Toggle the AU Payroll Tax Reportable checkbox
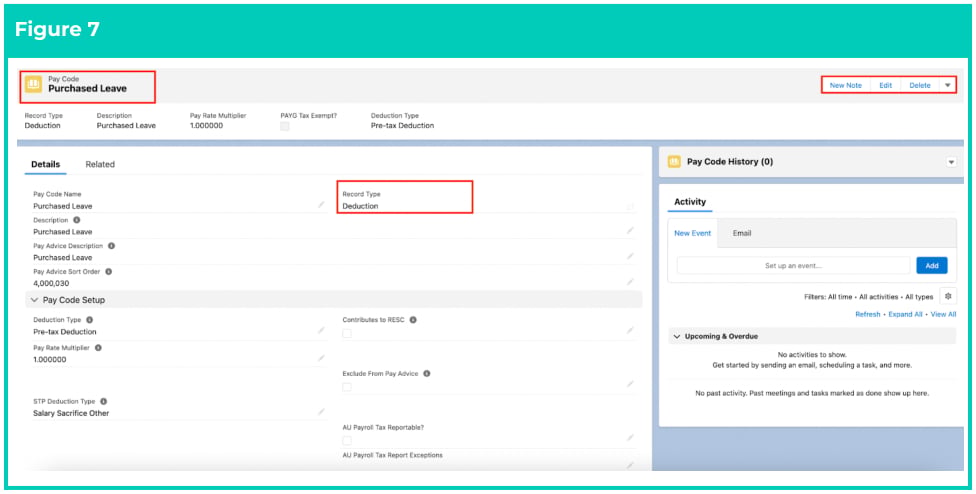This screenshot has width=976, height=494. click(347, 440)
